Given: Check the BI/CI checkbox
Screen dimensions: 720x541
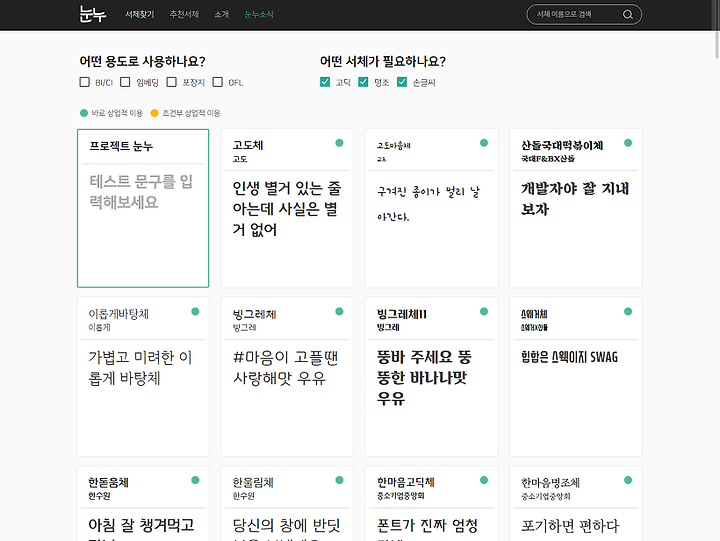Looking at the screenshot, I should [84, 82].
